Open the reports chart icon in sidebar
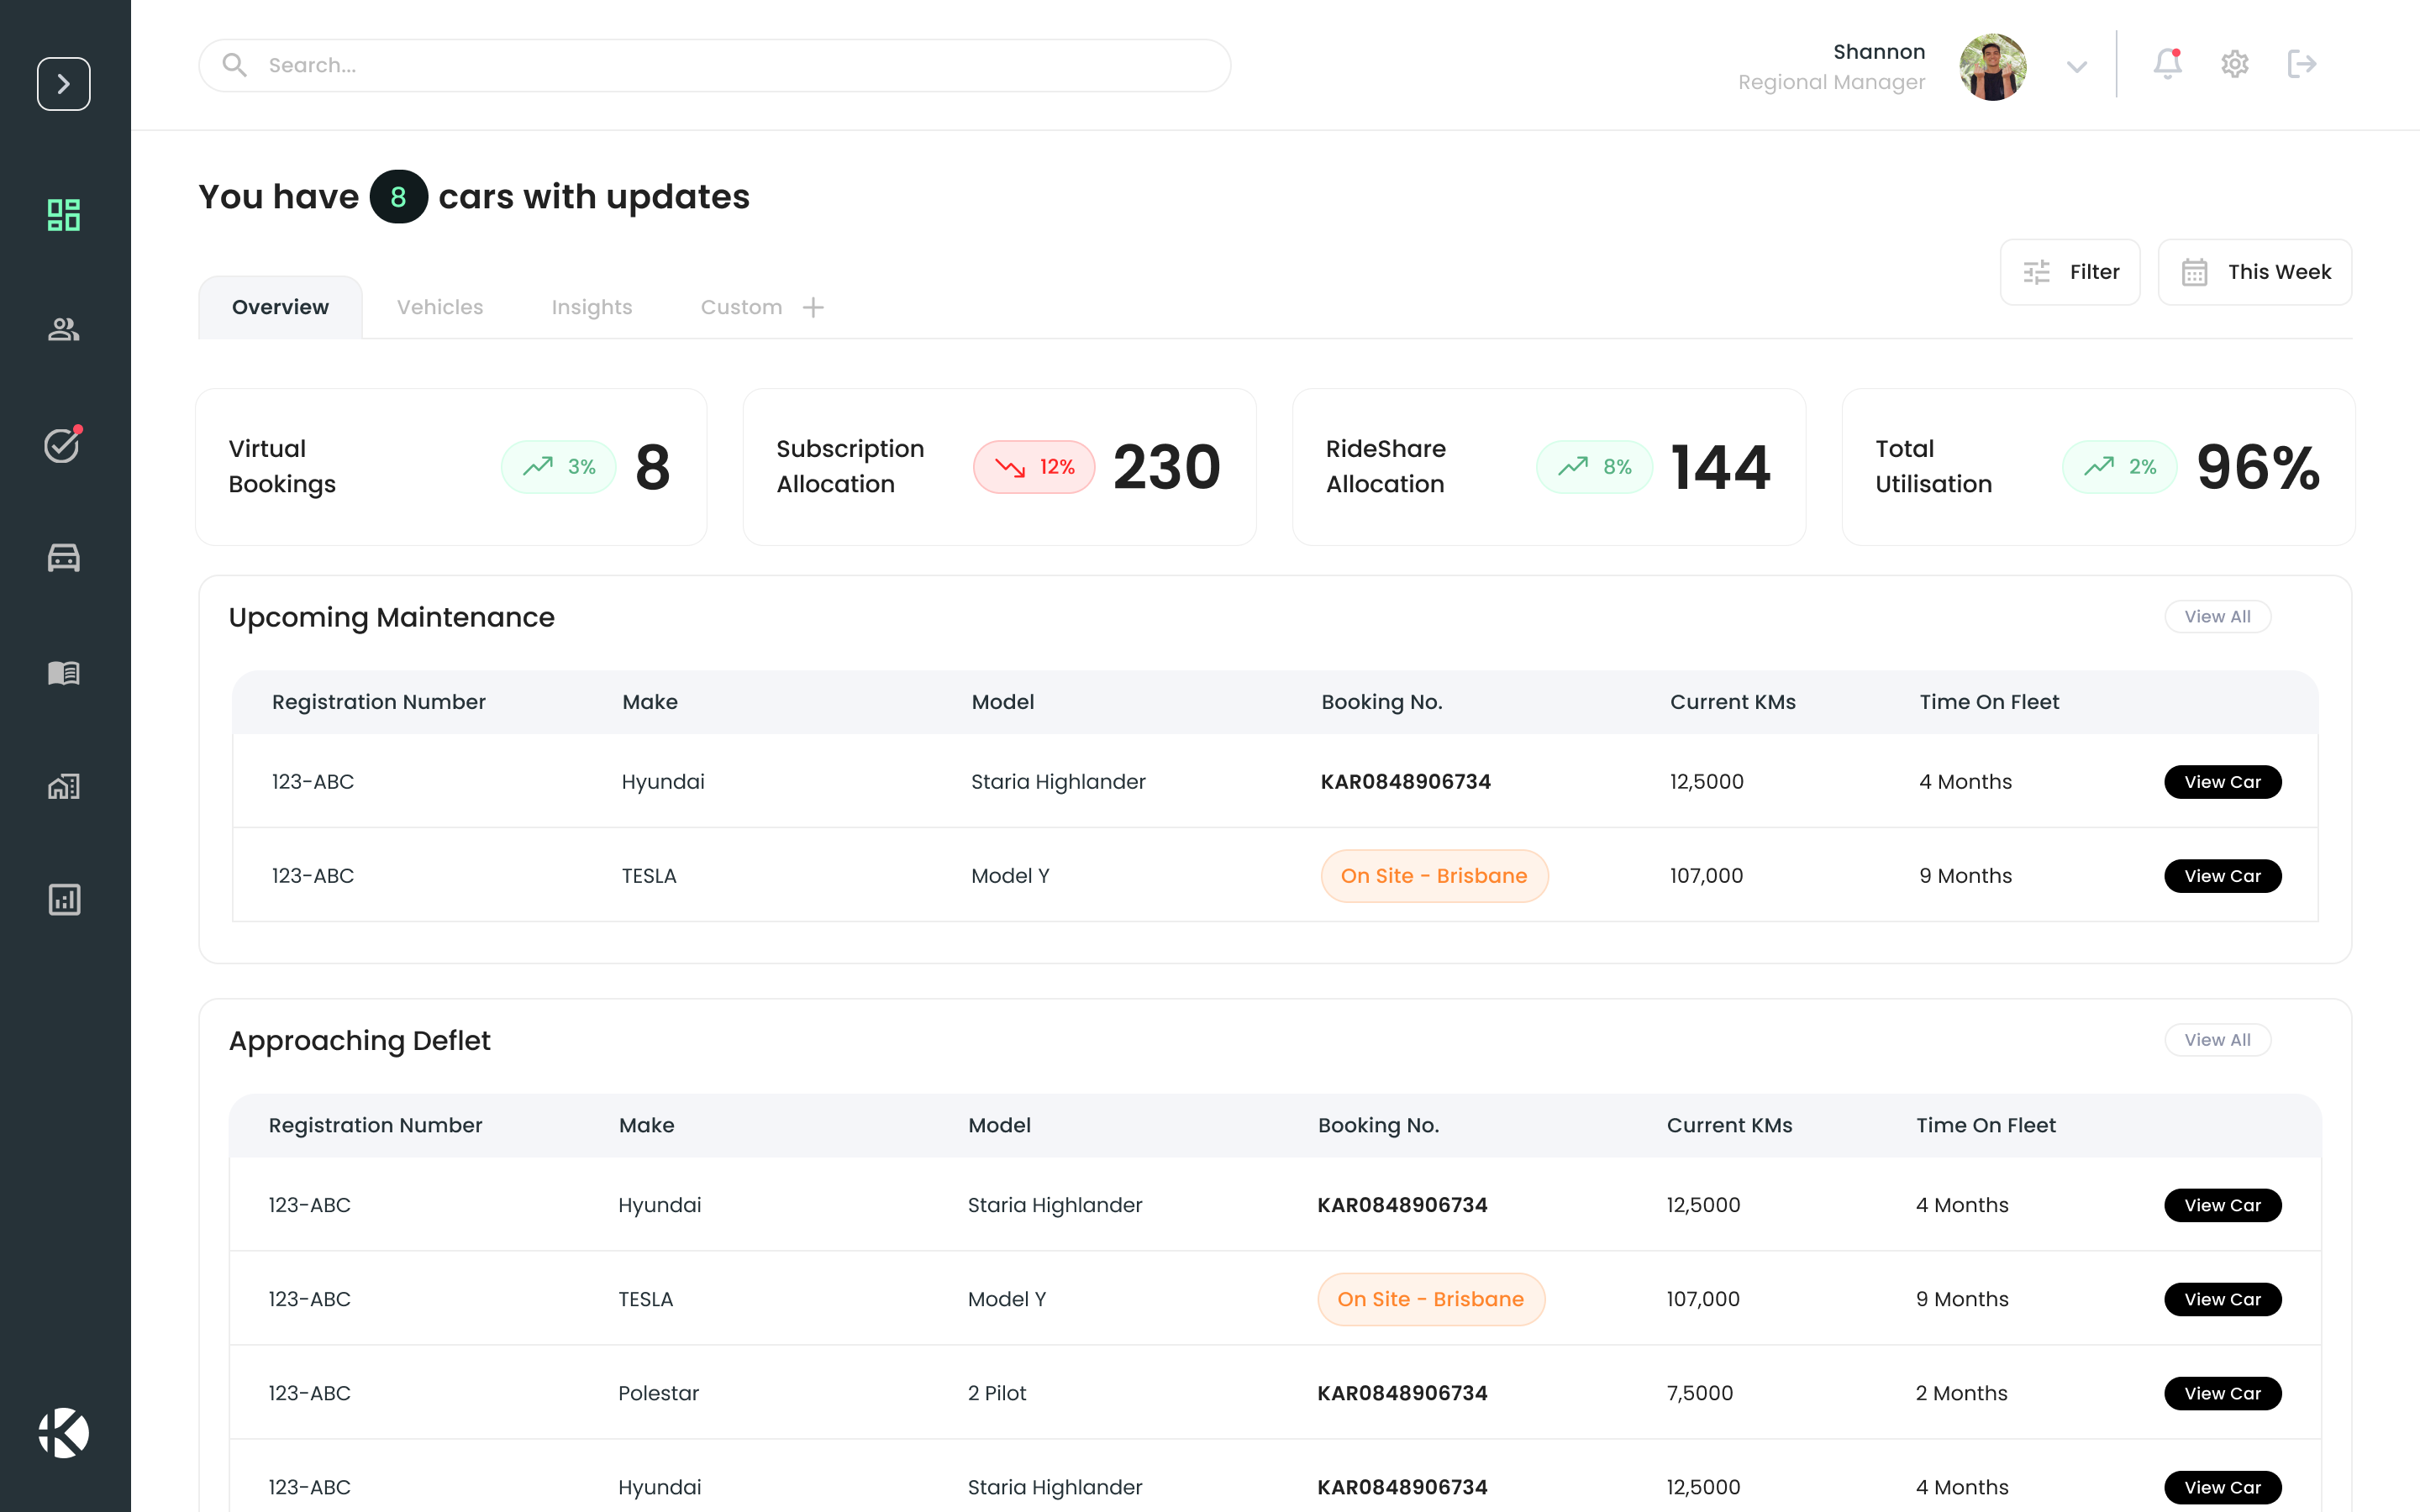Viewport: 2420px width, 1512px height. [63, 899]
